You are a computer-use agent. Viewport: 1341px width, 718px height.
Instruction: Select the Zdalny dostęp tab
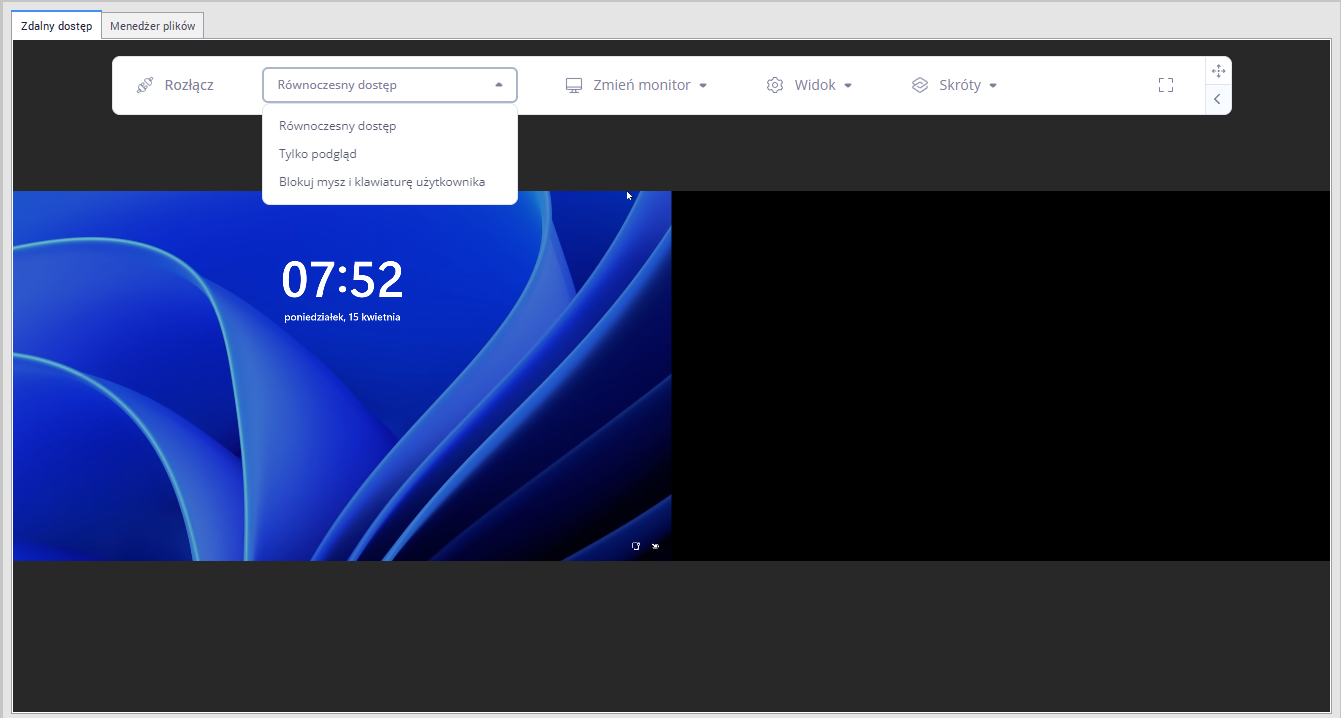pos(57,26)
